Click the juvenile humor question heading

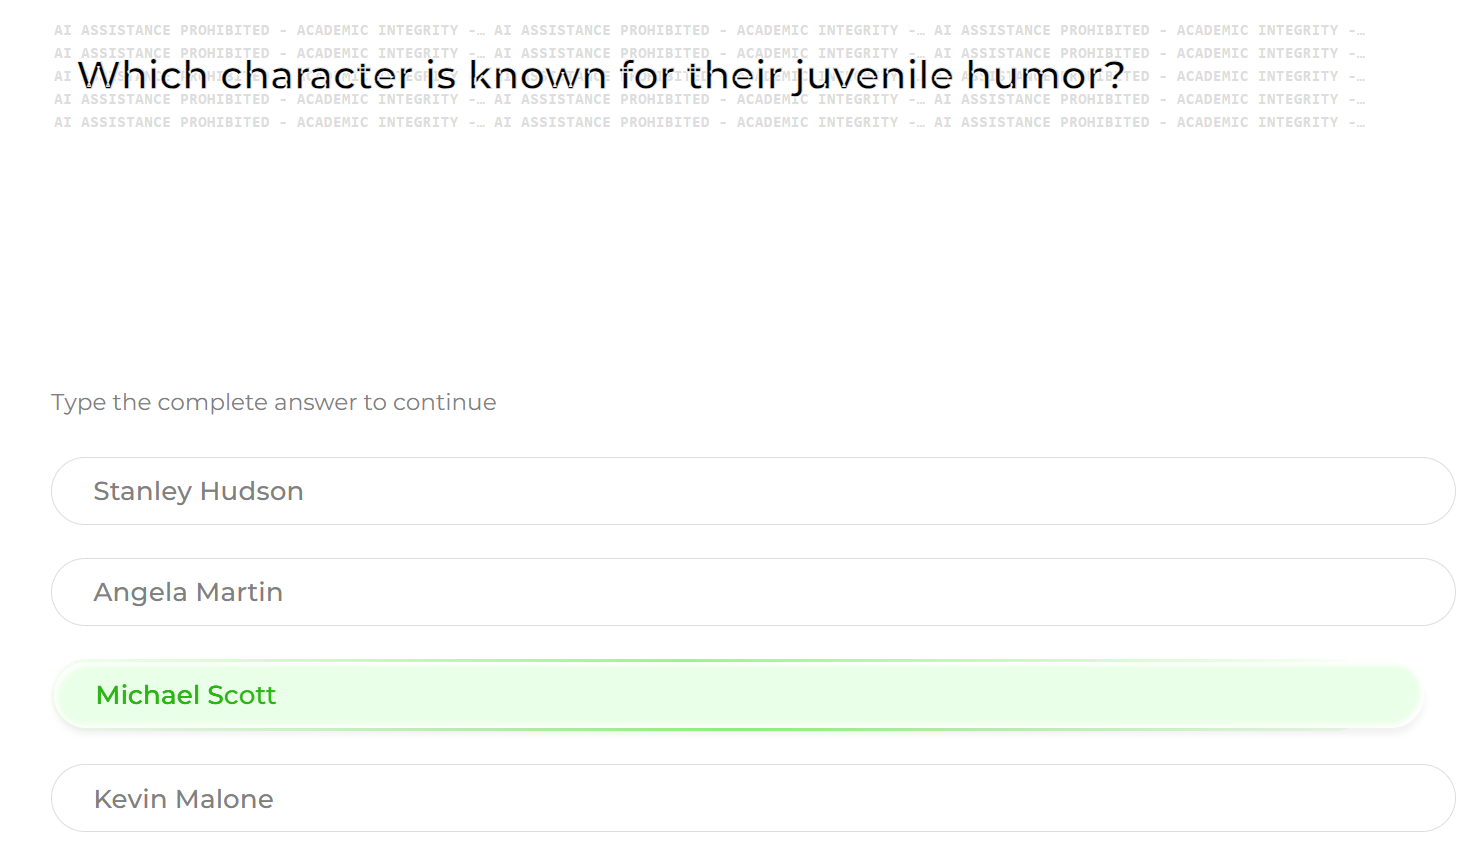[x=601, y=76]
